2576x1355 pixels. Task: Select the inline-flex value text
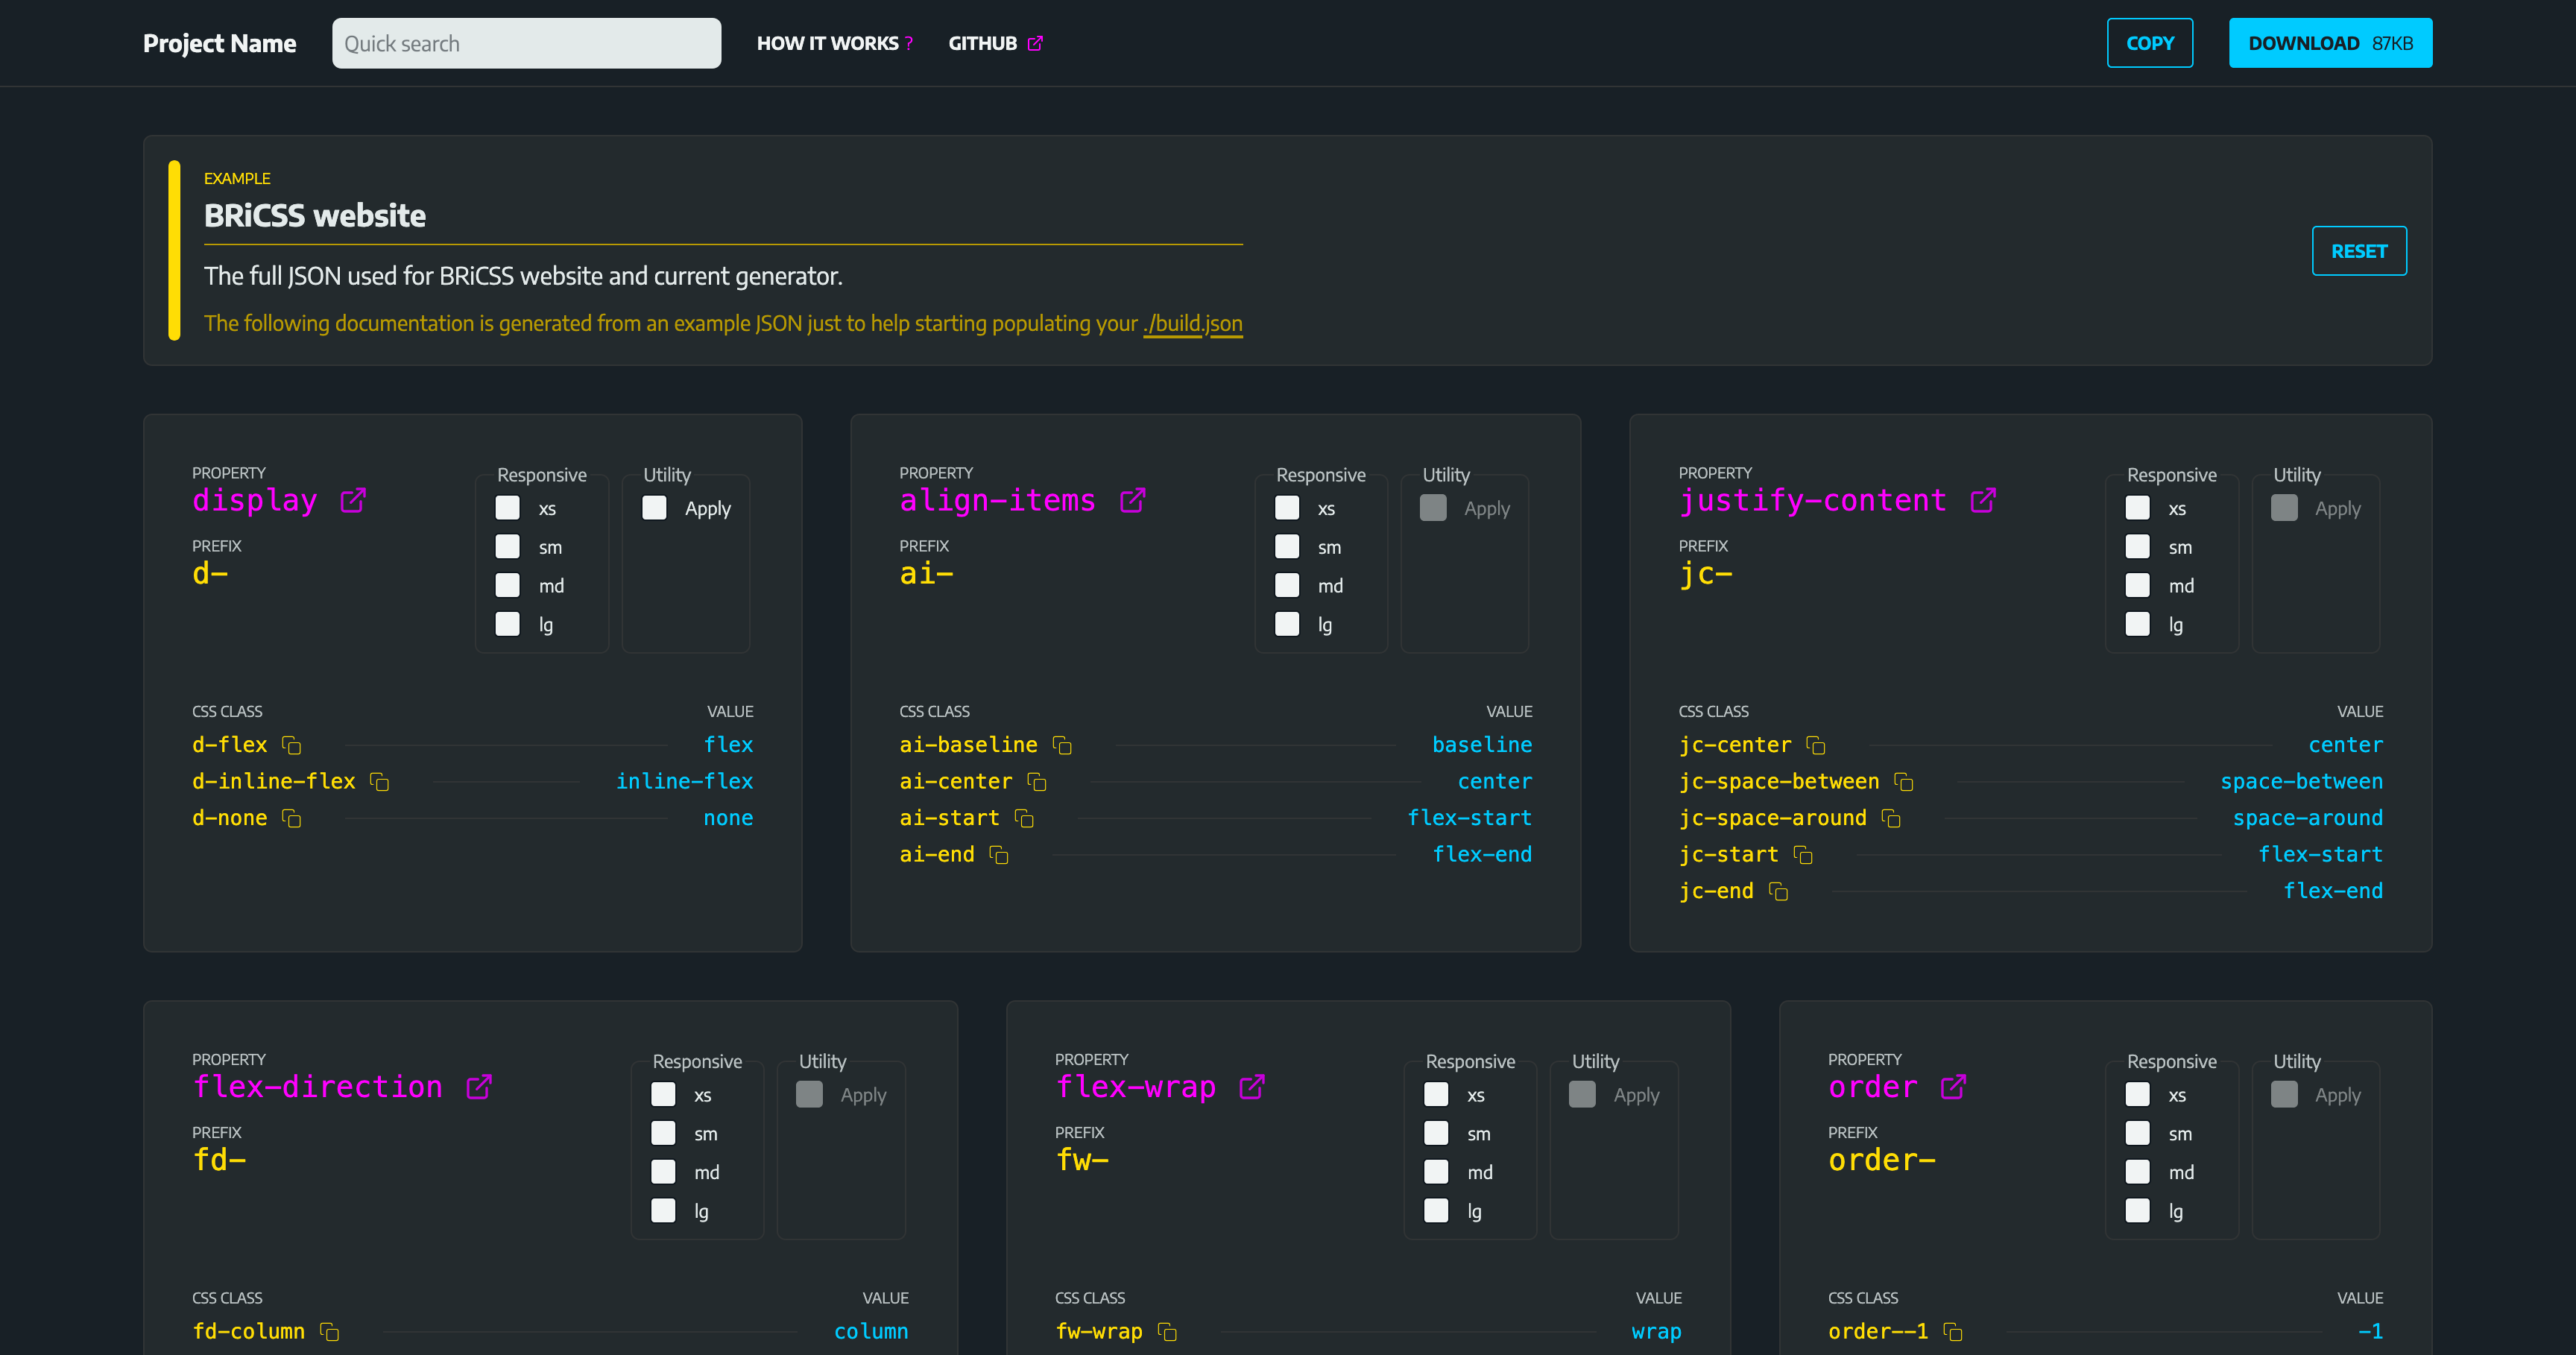pos(684,782)
